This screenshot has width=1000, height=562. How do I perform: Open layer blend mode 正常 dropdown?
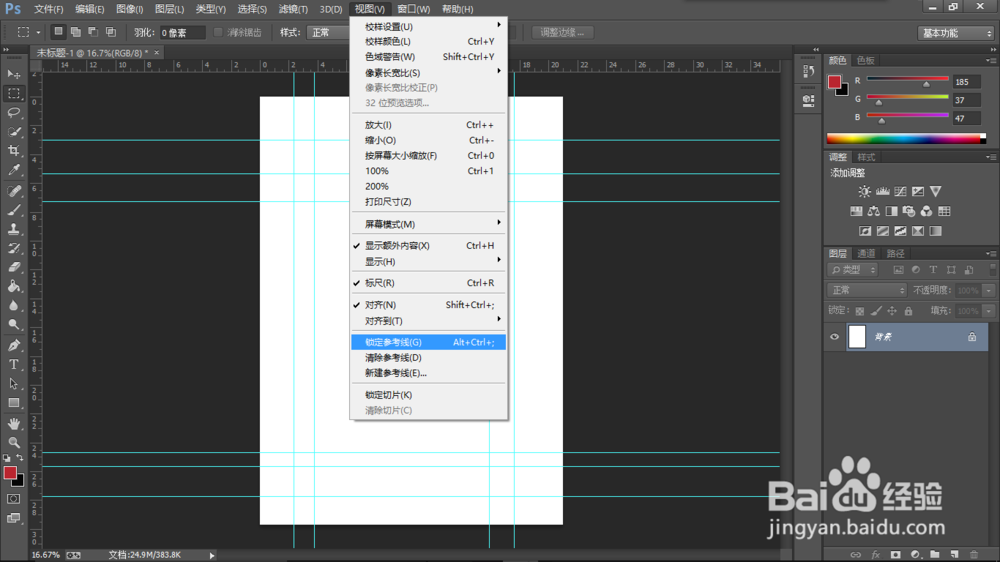(x=867, y=290)
